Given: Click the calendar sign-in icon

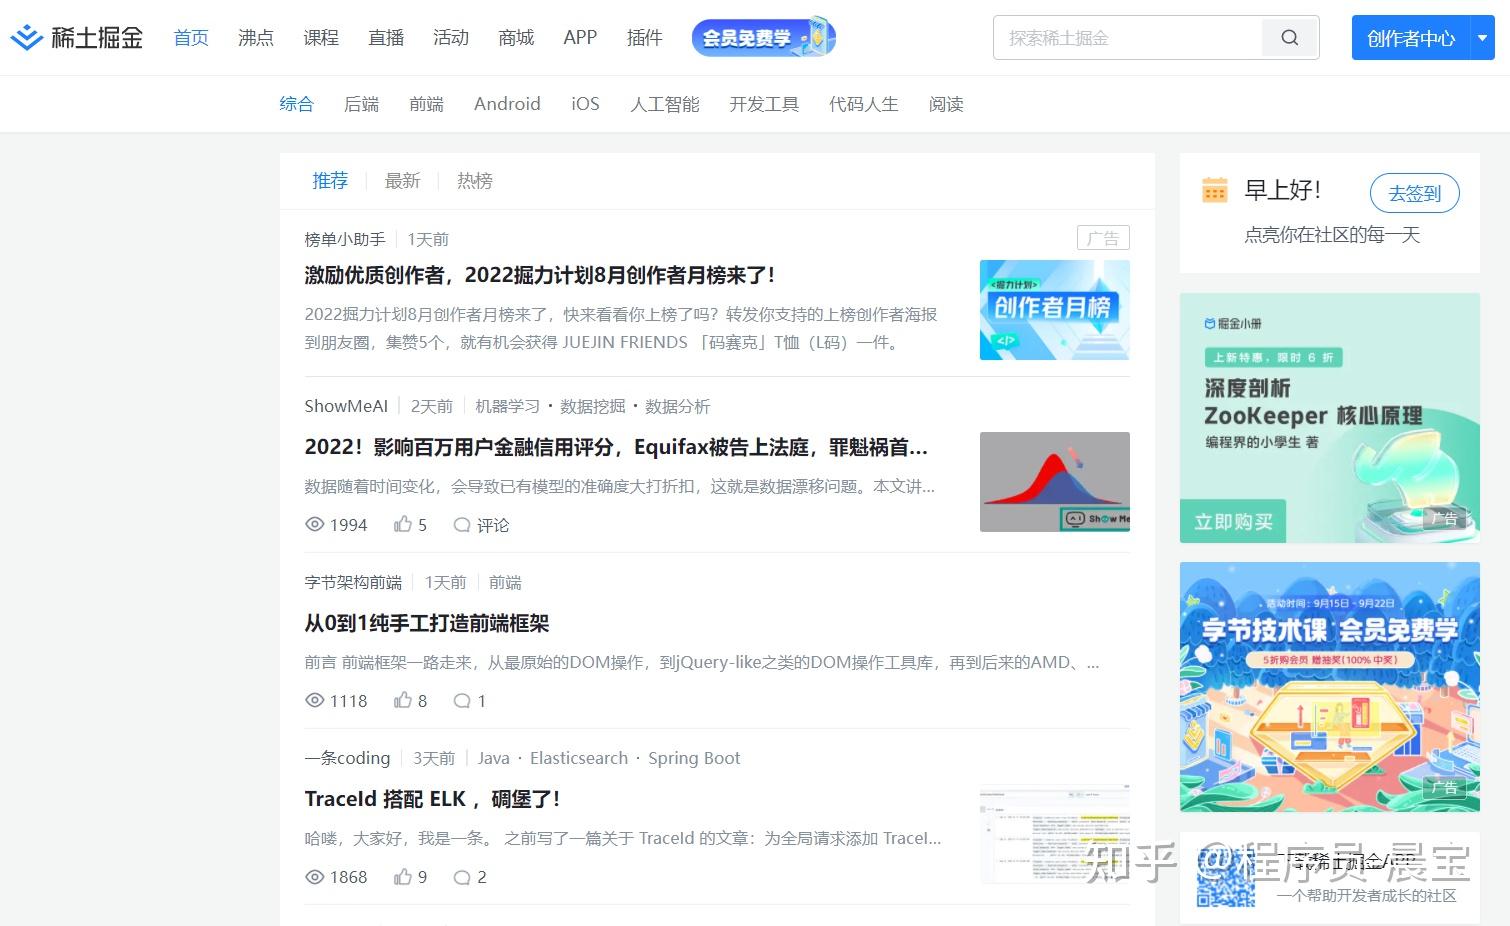Looking at the screenshot, I should pyautogui.click(x=1214, y=189).
